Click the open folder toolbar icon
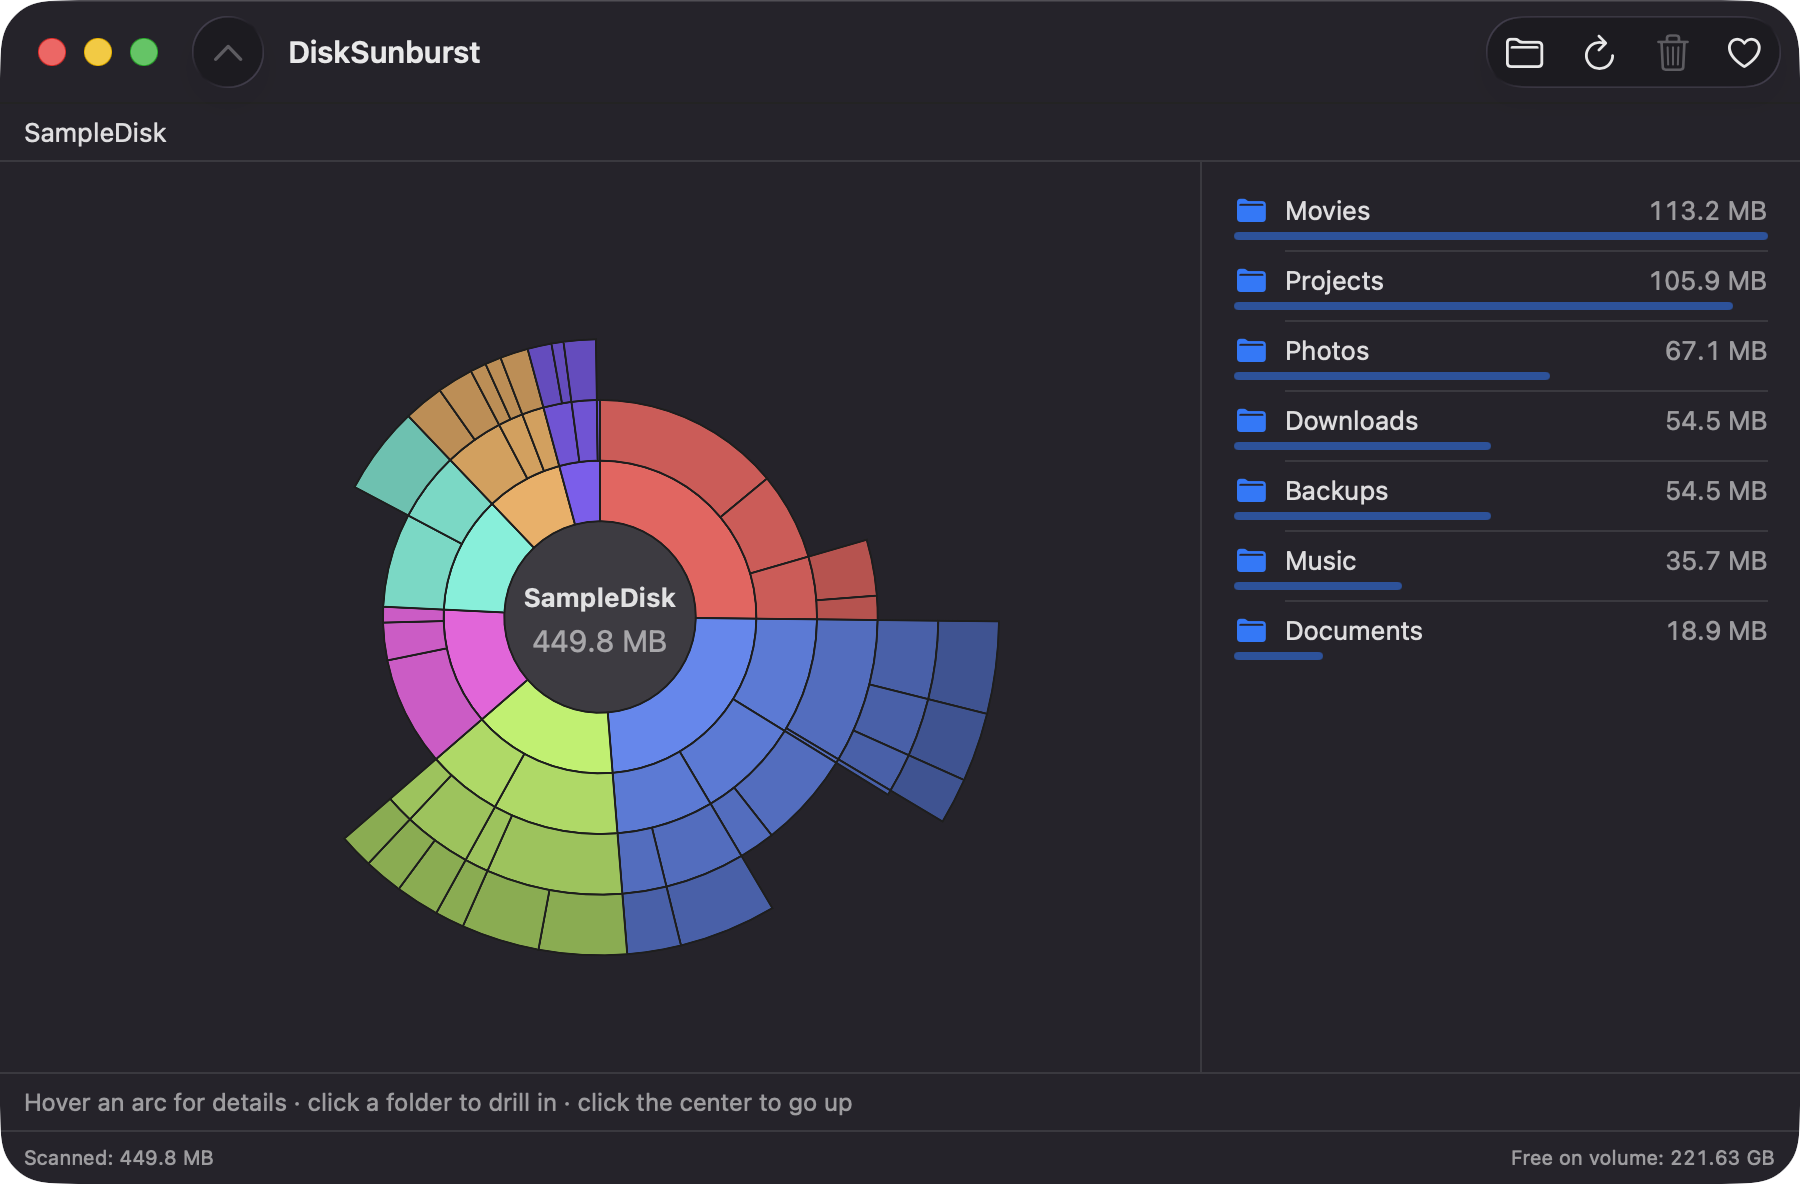 tap(1524, 53)
